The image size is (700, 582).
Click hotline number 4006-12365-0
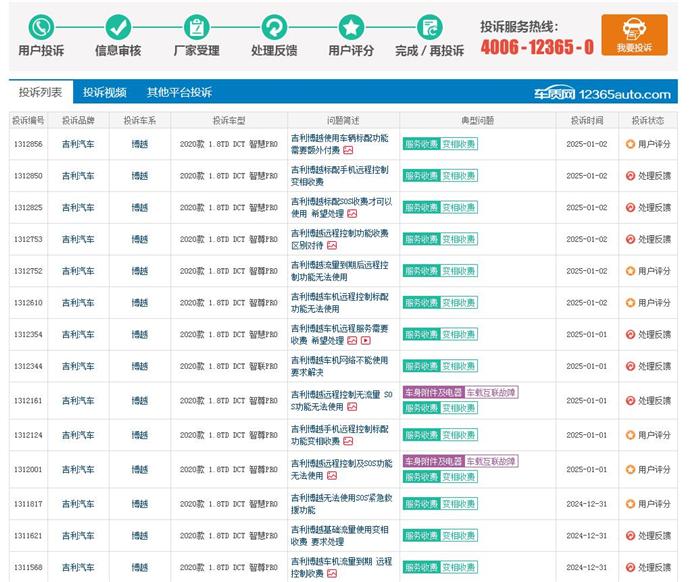pyautogui.click(x=537, y=47)
